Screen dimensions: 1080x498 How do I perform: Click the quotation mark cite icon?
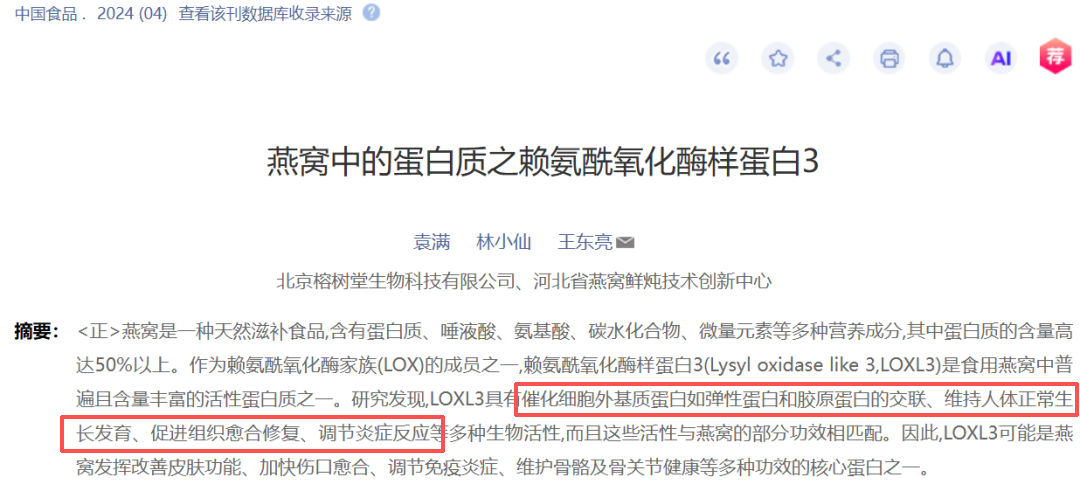[722, 59]
